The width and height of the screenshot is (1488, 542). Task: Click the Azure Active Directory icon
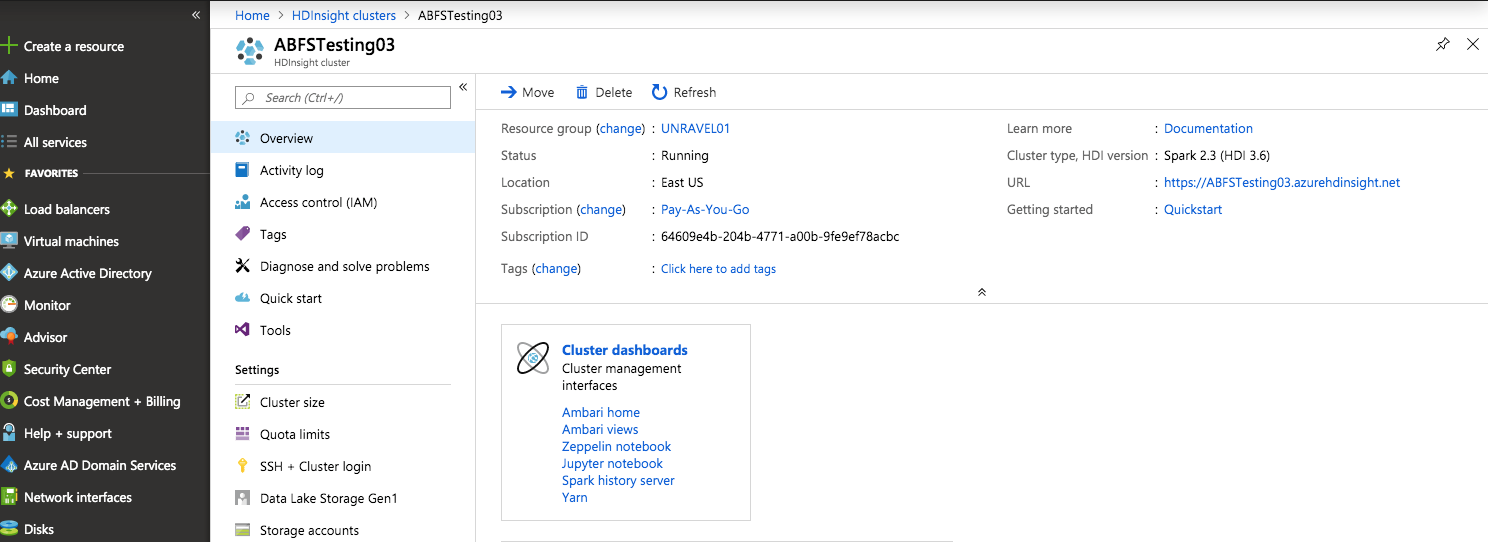9,273
